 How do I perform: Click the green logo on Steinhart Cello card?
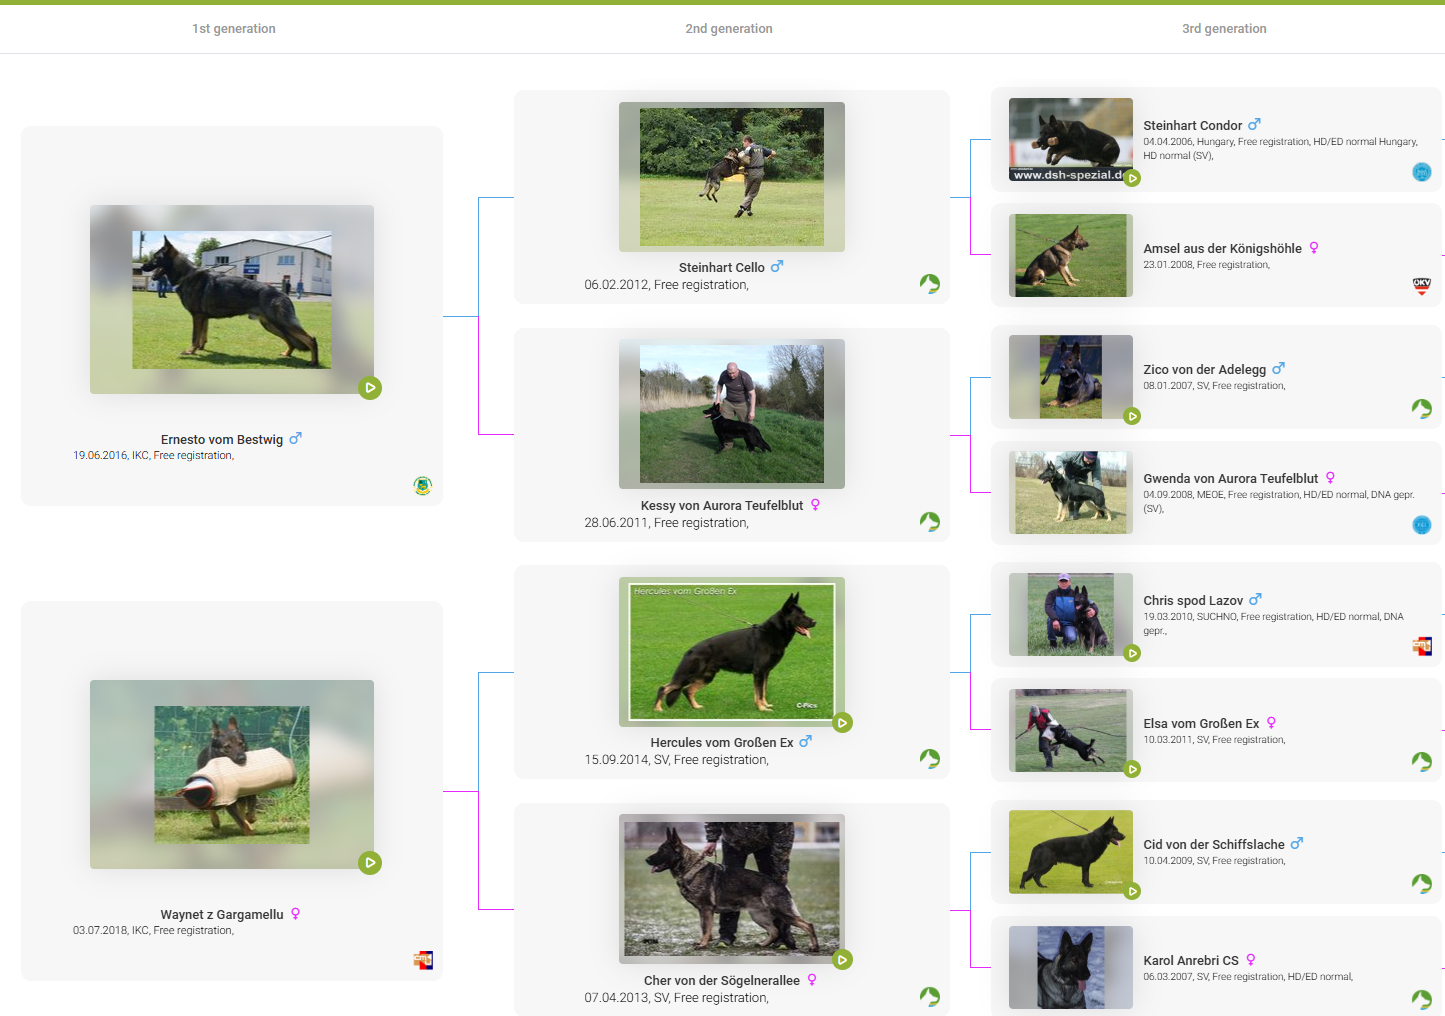pos(930,284)
